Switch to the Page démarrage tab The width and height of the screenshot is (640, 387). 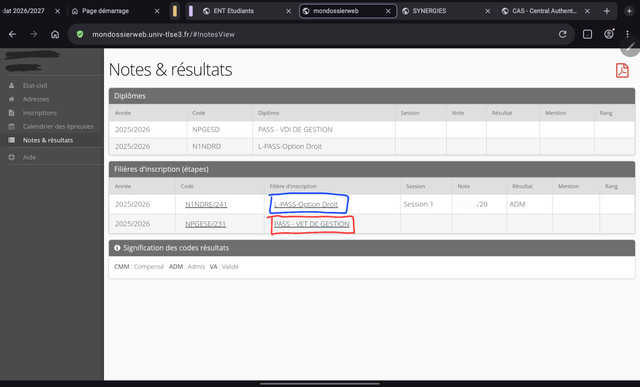[x=106, y=11]
